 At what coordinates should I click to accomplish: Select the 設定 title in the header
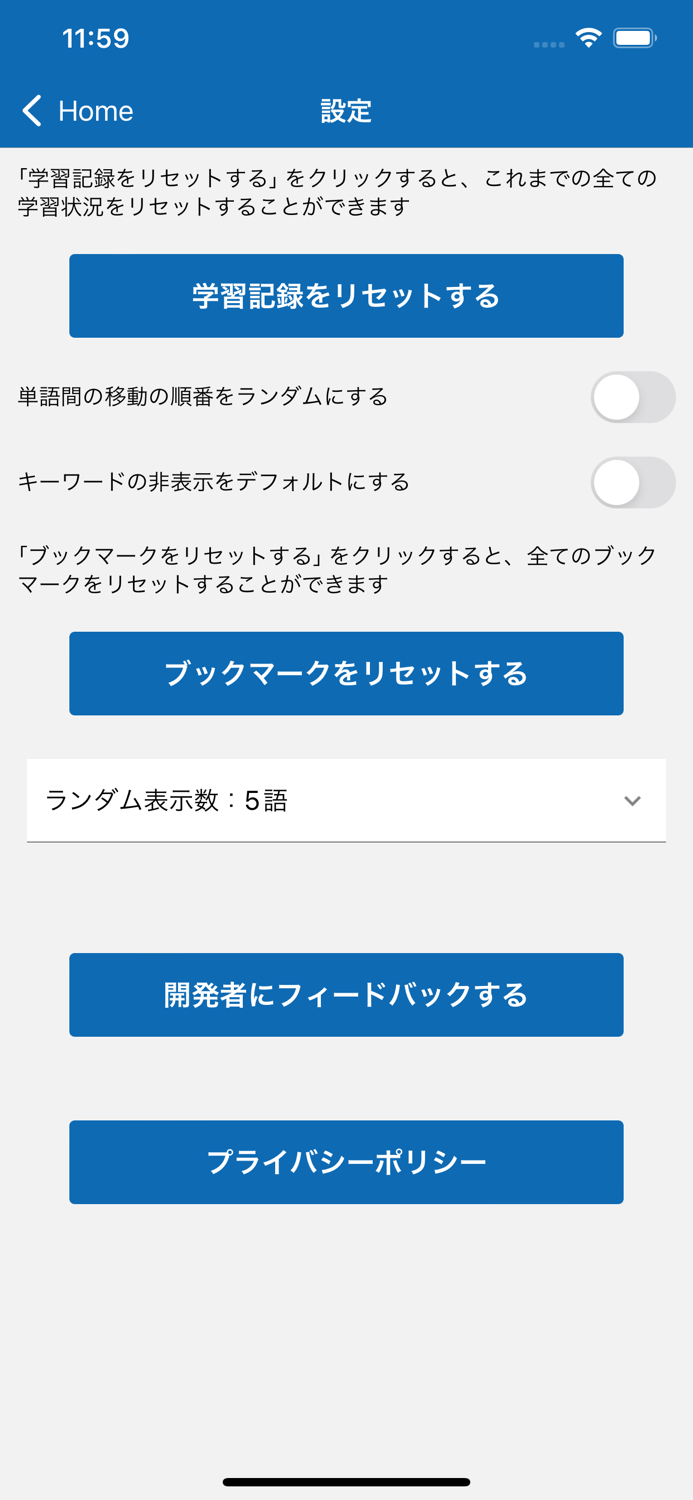(x=346, y=111)
